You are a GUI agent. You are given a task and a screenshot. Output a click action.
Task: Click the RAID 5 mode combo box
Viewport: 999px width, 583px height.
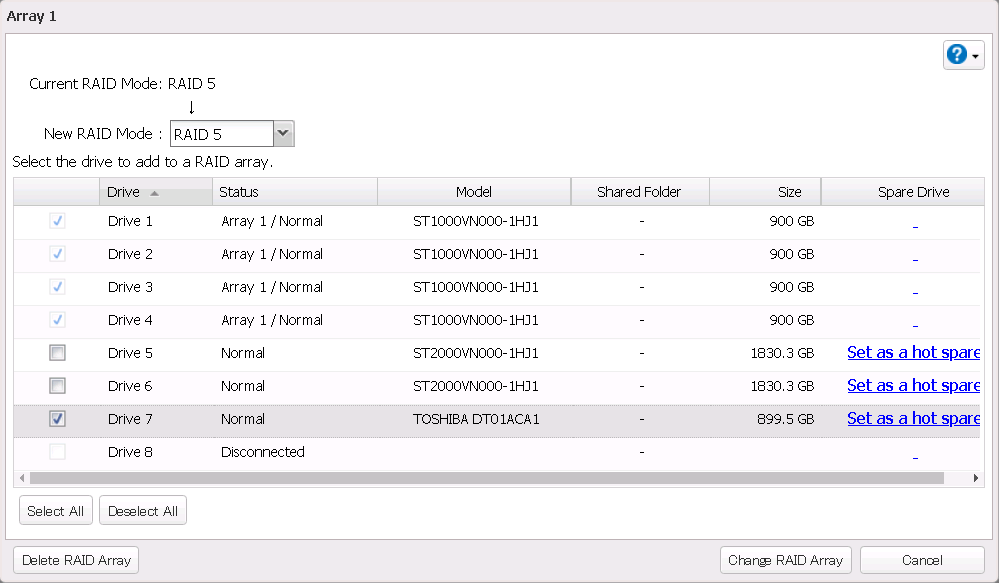221,134
